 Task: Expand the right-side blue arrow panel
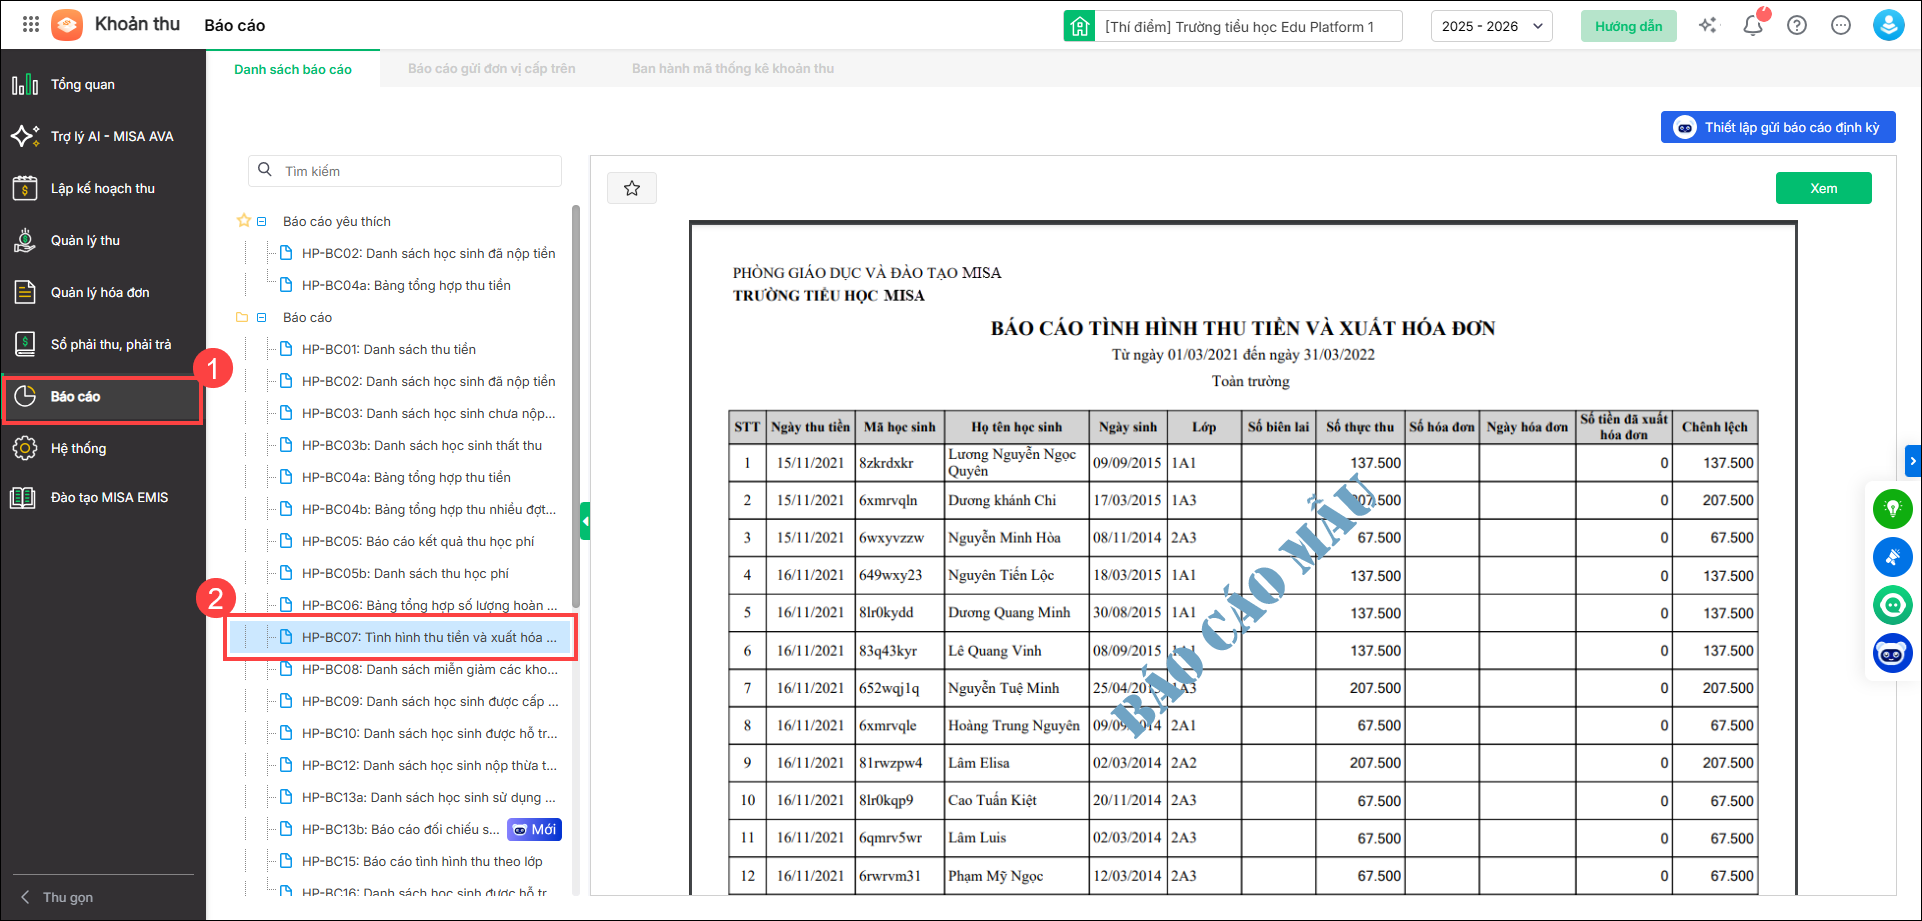click(1913, 461)
